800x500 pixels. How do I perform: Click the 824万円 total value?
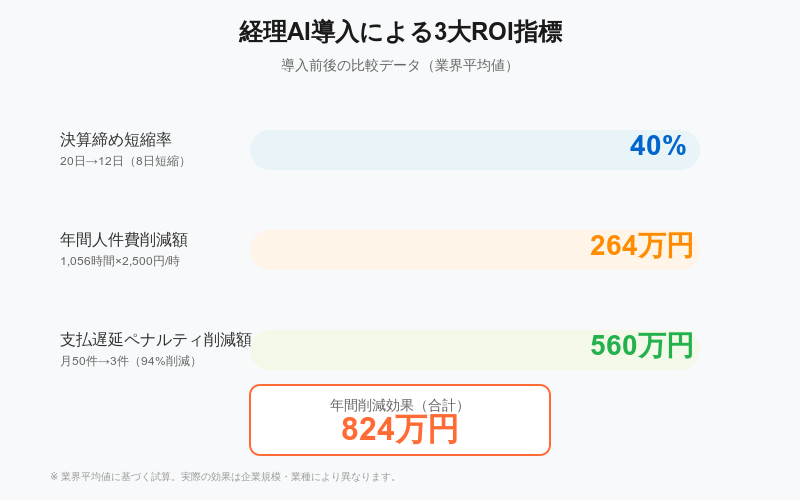pyautogui.click(x=399, y=430)
